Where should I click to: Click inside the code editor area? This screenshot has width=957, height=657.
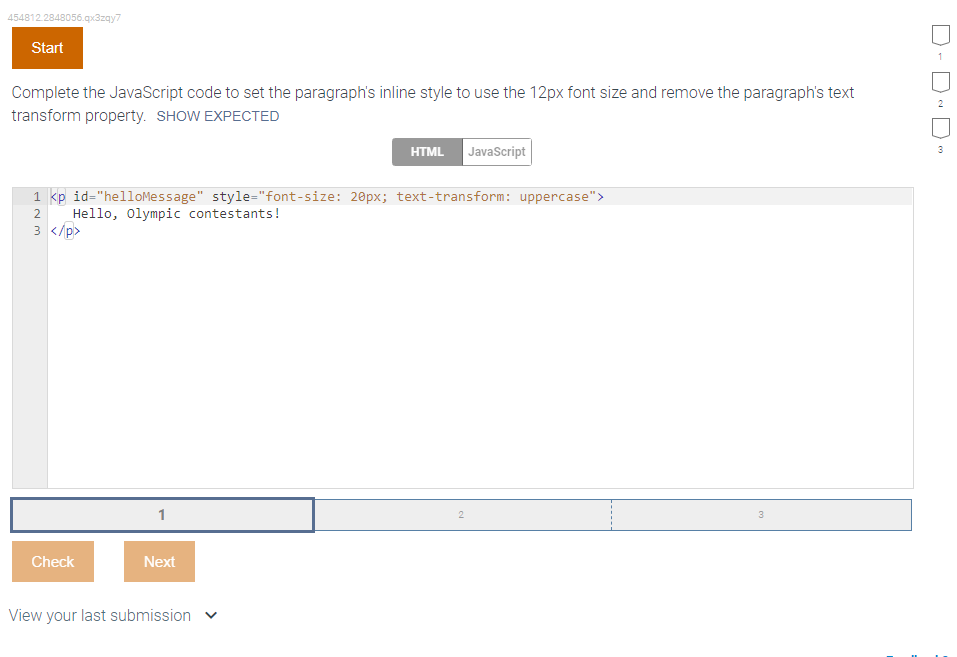(x=450, y=350)
